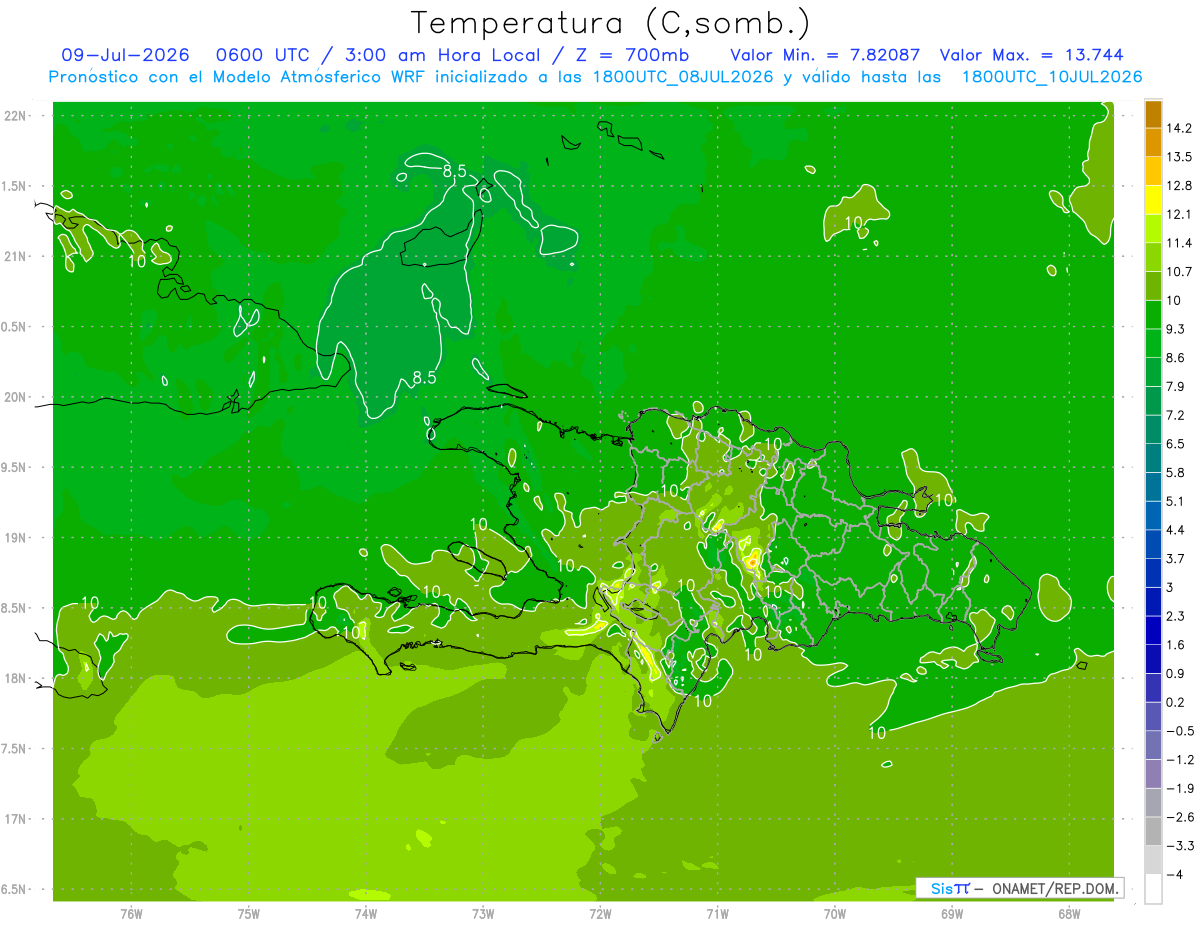Click the '71W' longitude axis label
The height and width of the screenshot is (927, 1200).
(x=717, y=913)
